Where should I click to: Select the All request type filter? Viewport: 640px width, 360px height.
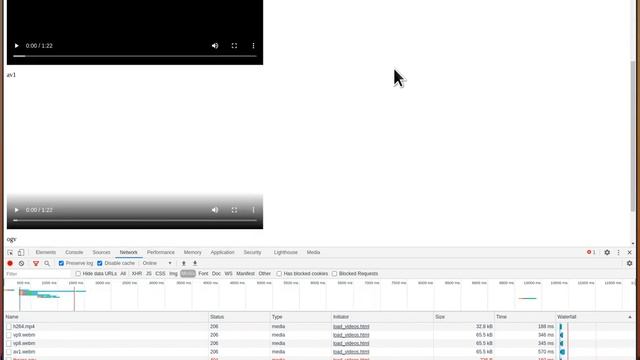pos(123,274)
